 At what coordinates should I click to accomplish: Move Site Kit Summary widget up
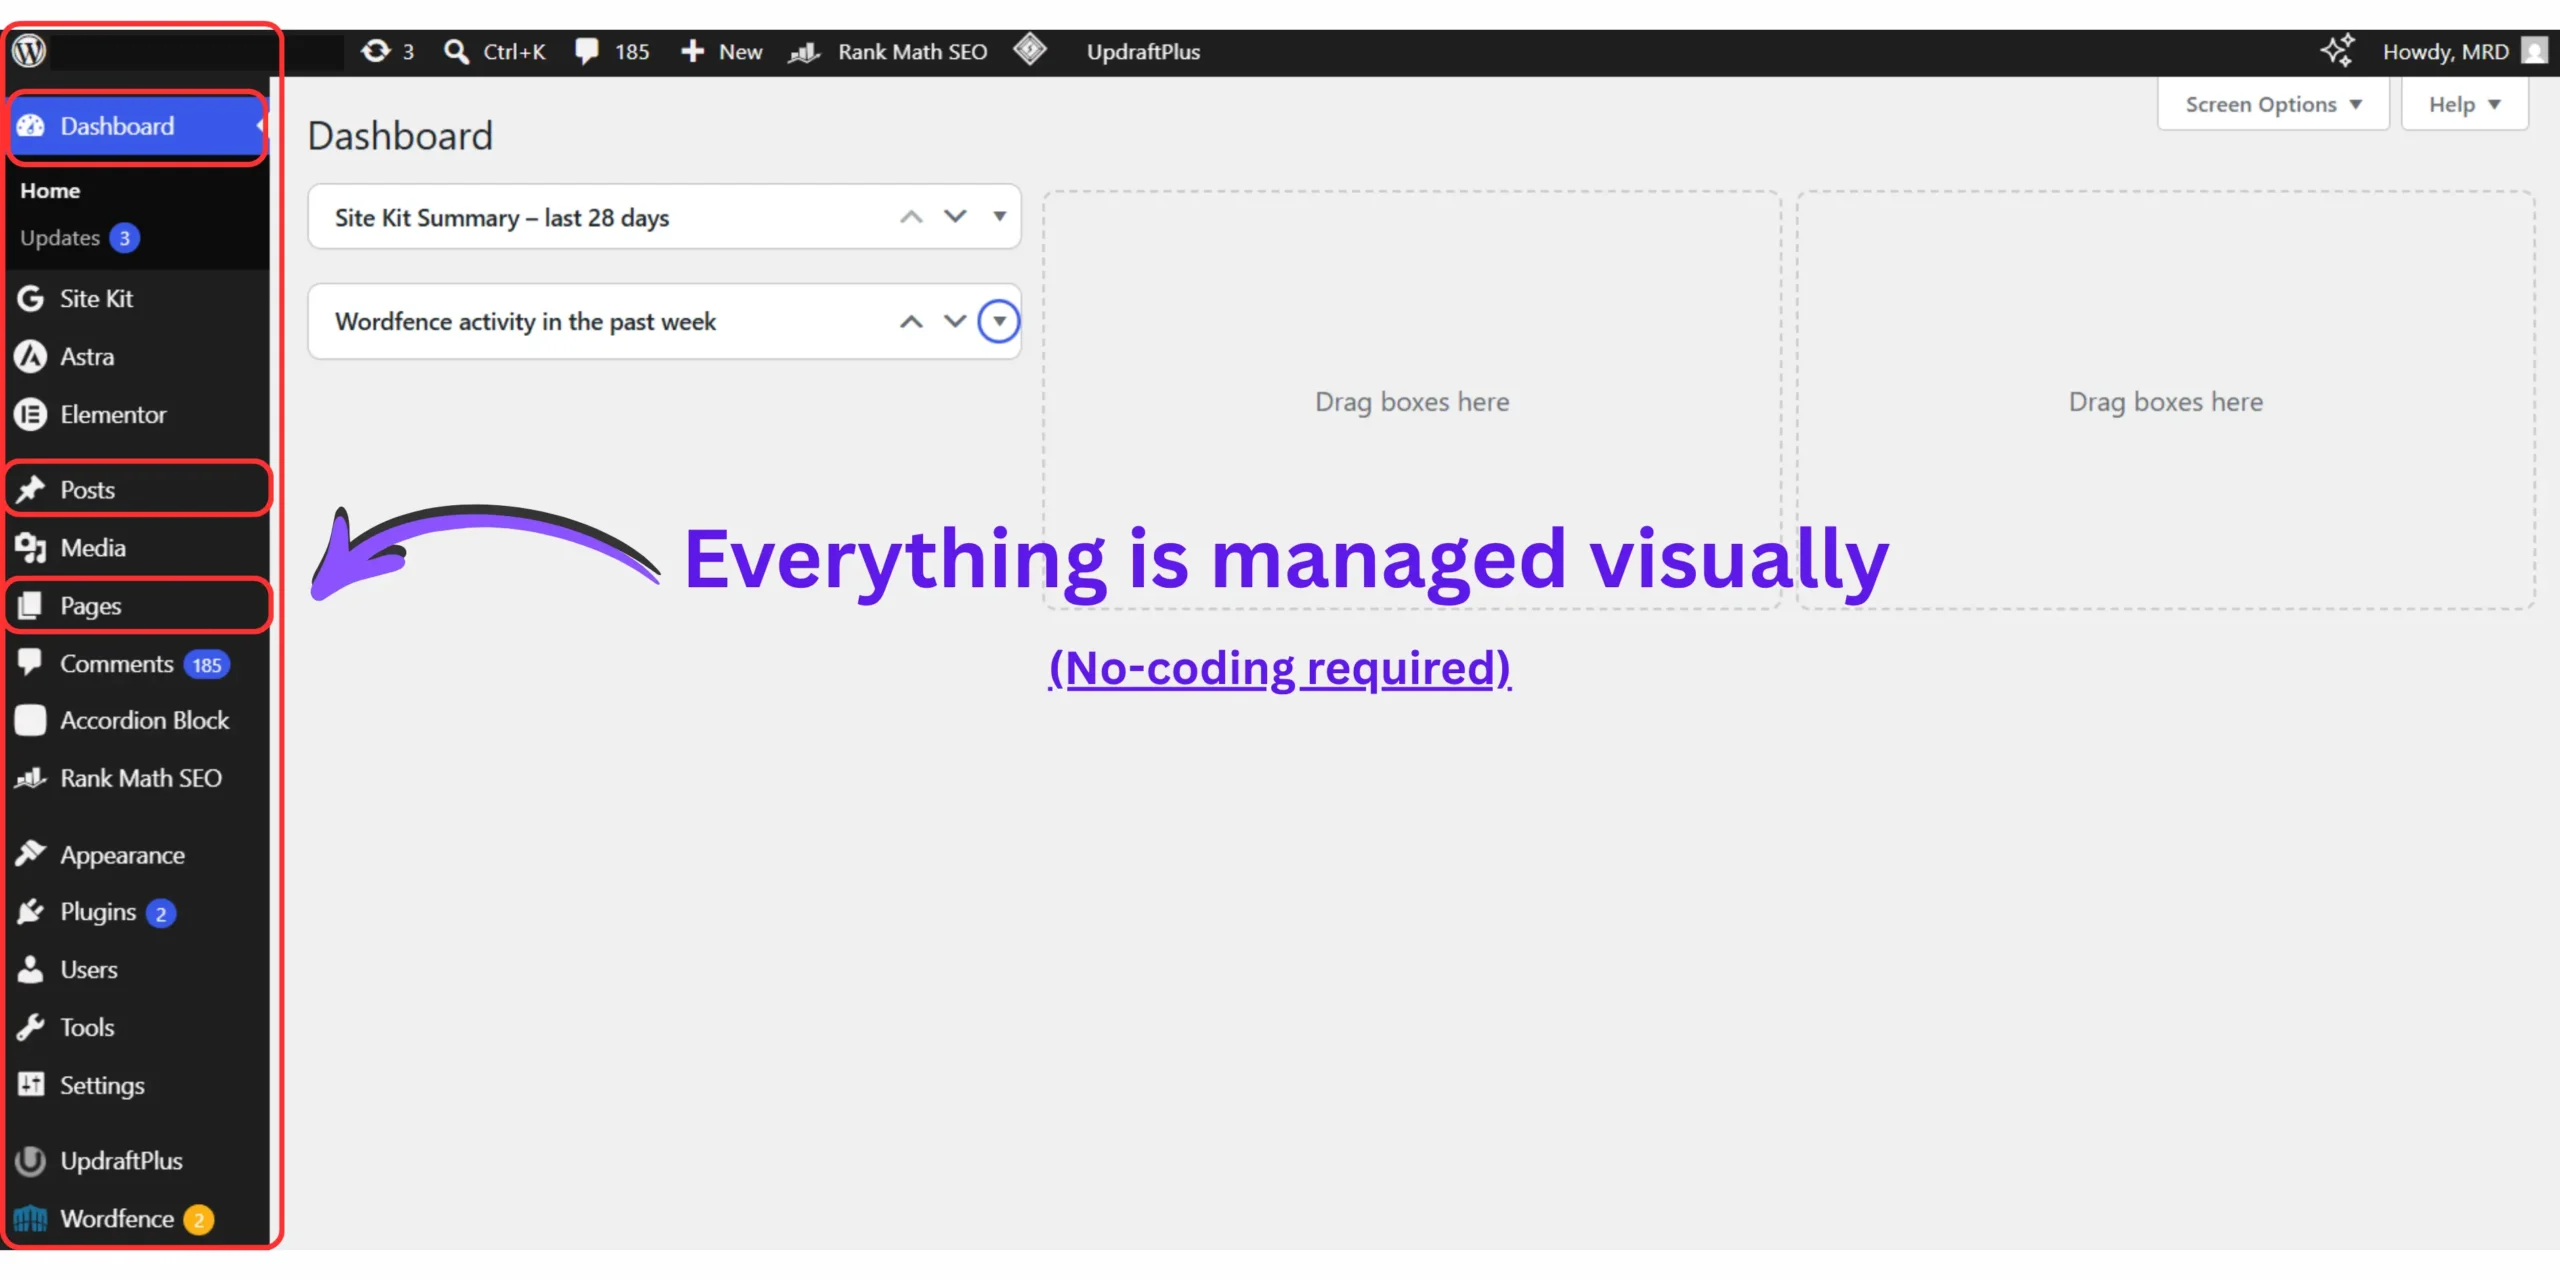pyautogui.click(x=911, y=217)
